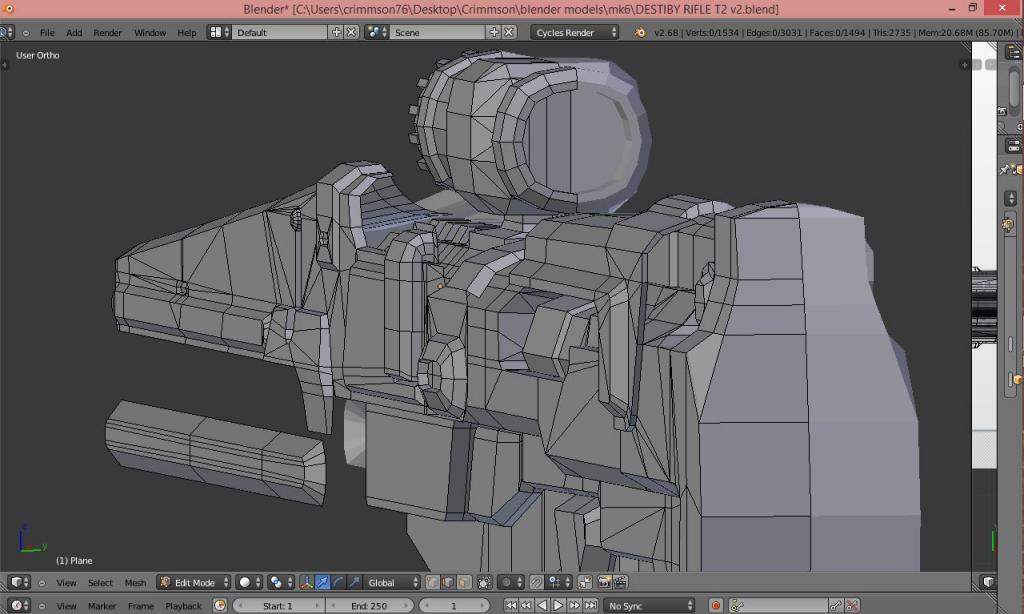The image size is (1024, 614).
Task: Set the Start frame field
Action: pyautogui.click(x=278, y=606)
